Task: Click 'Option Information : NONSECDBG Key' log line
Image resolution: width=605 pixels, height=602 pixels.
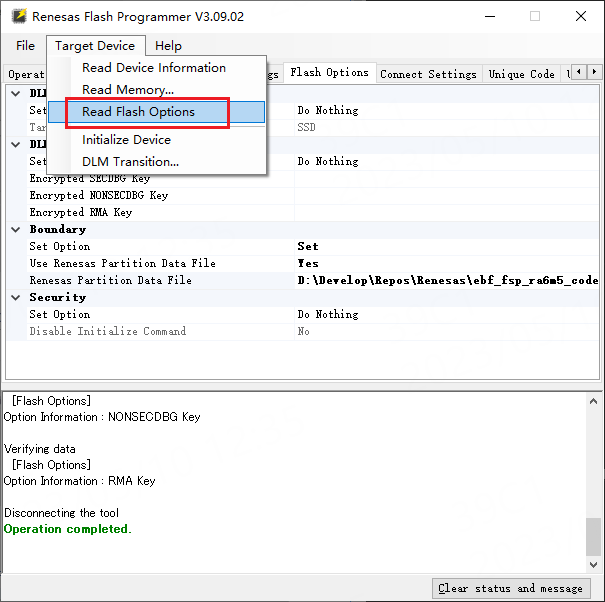Action: tap(102, 417)
